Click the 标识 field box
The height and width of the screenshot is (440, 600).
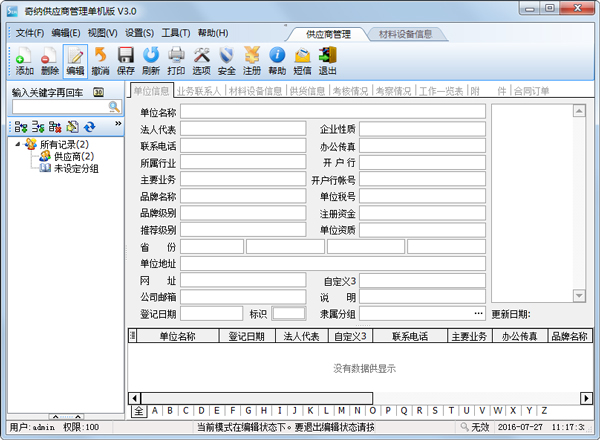[289, 314]
